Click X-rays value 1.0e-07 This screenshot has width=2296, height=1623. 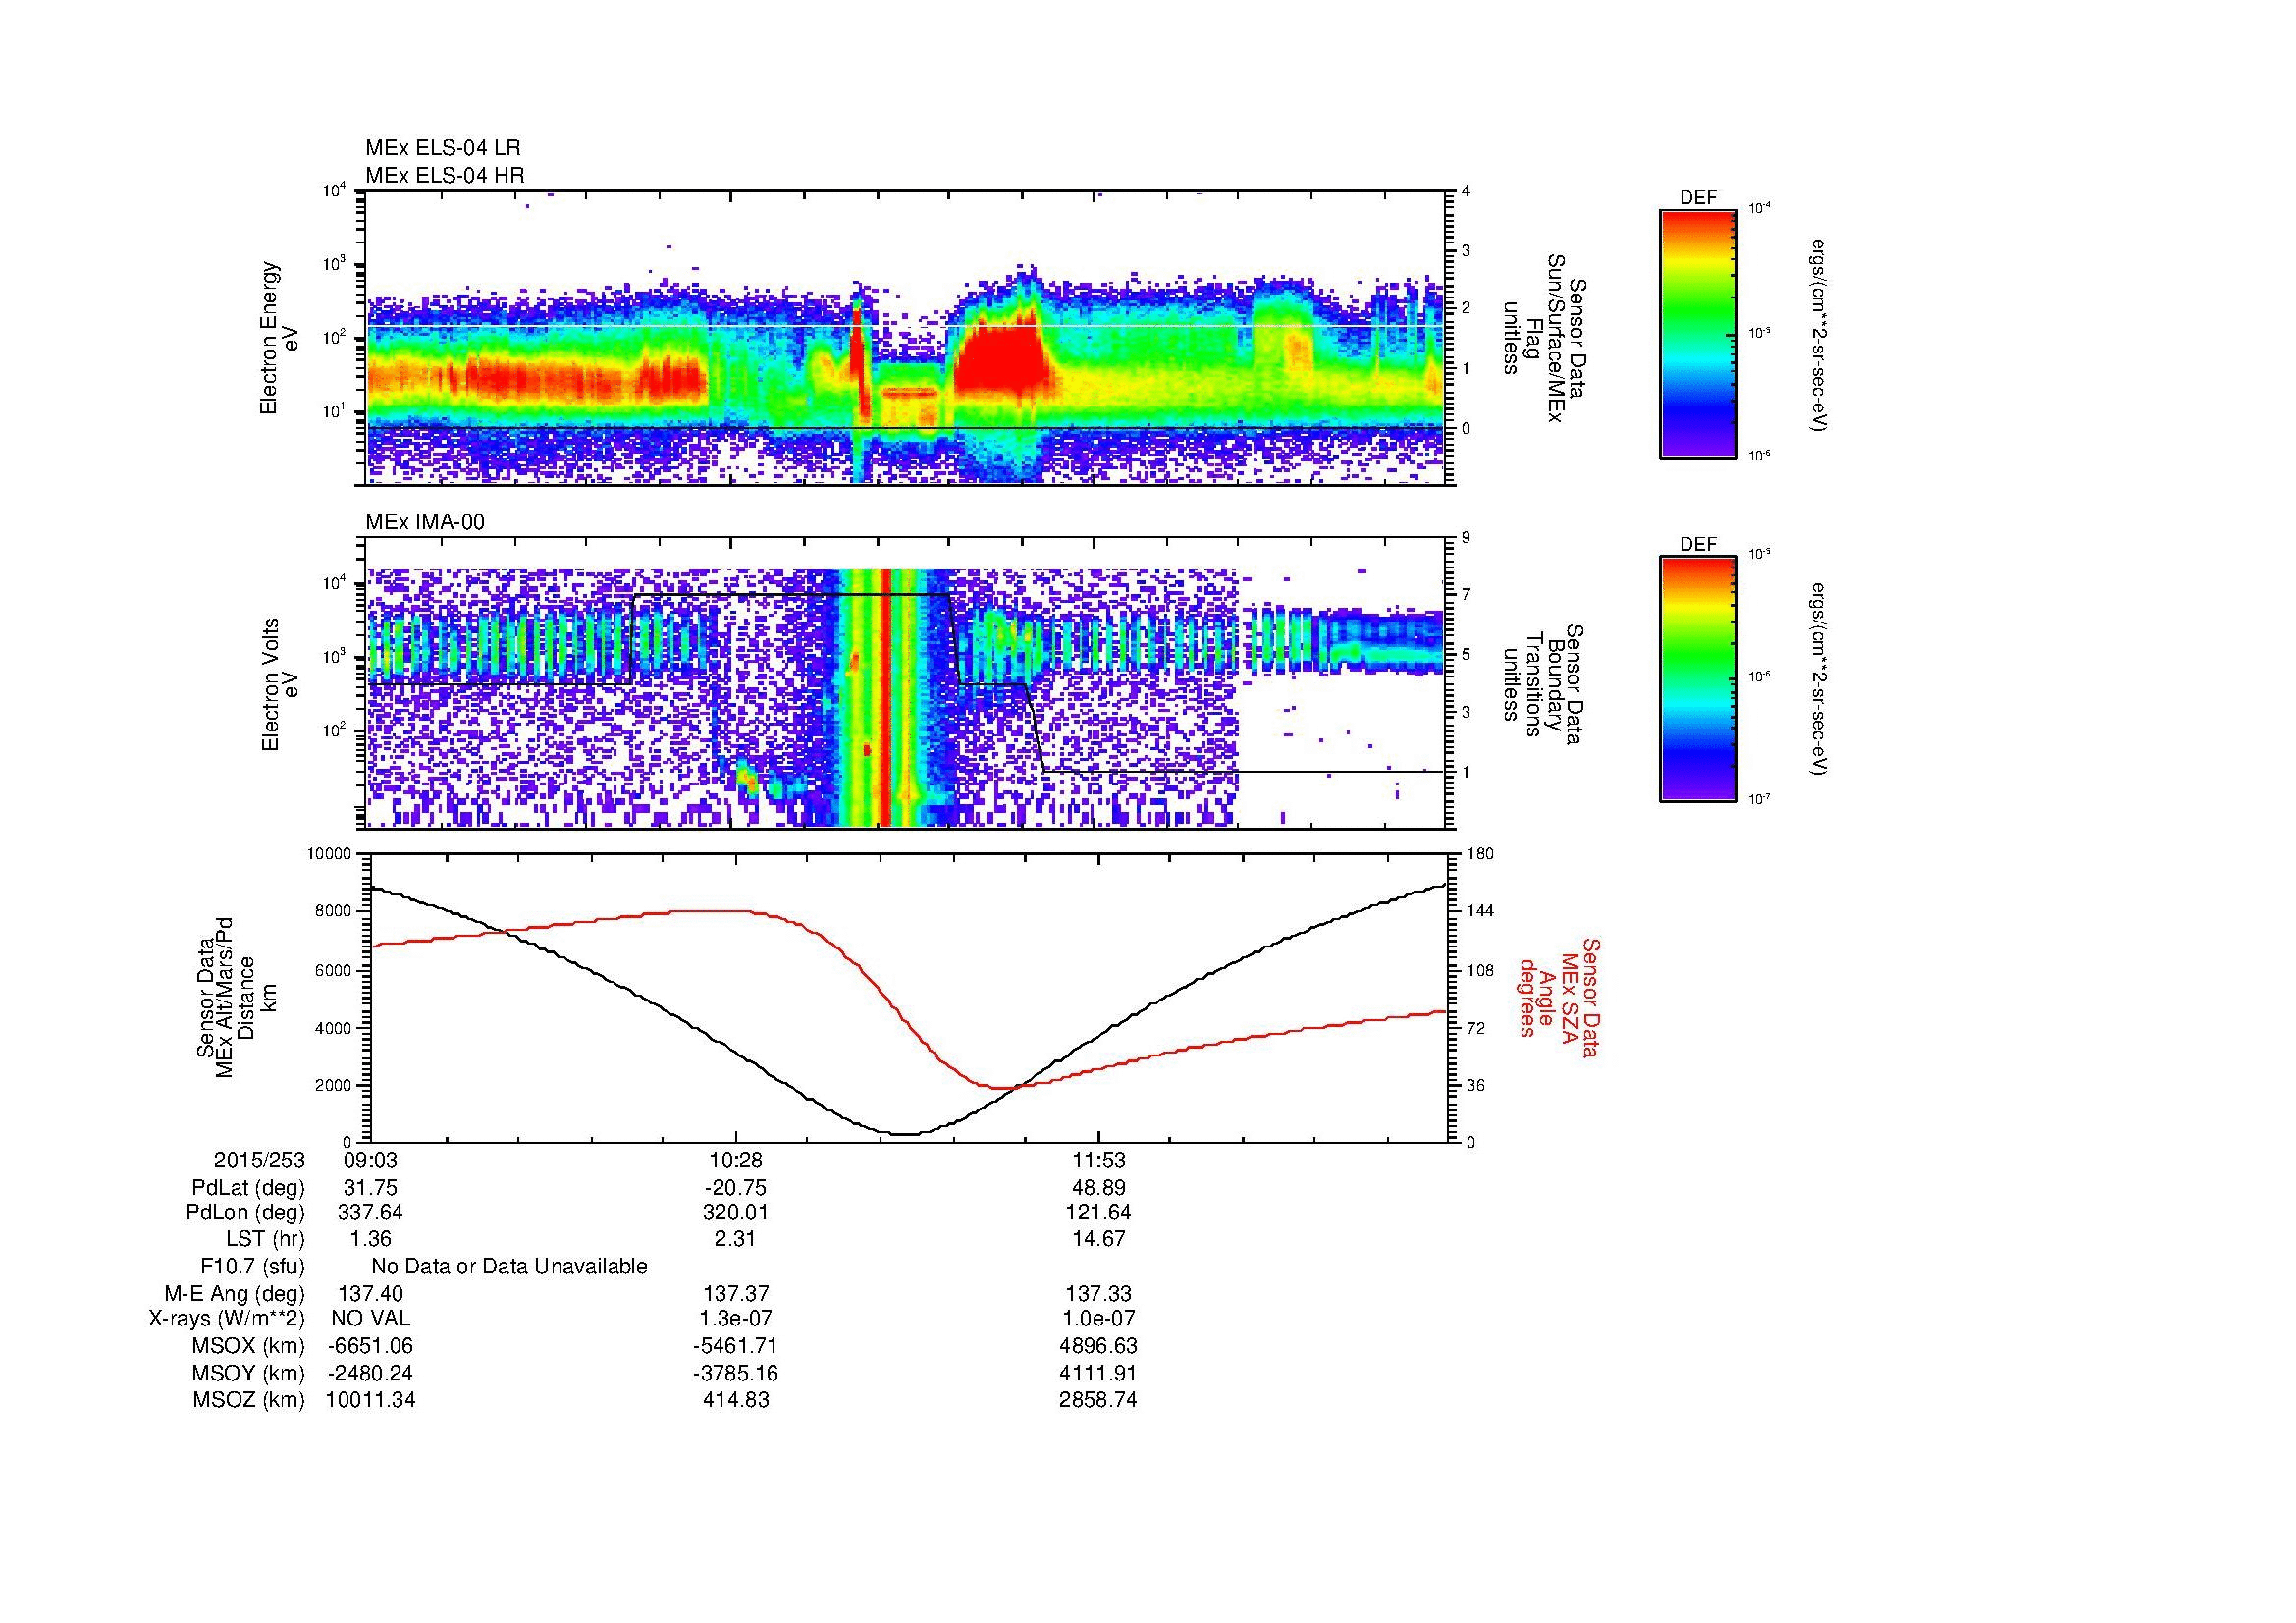coord(1098,1319)
